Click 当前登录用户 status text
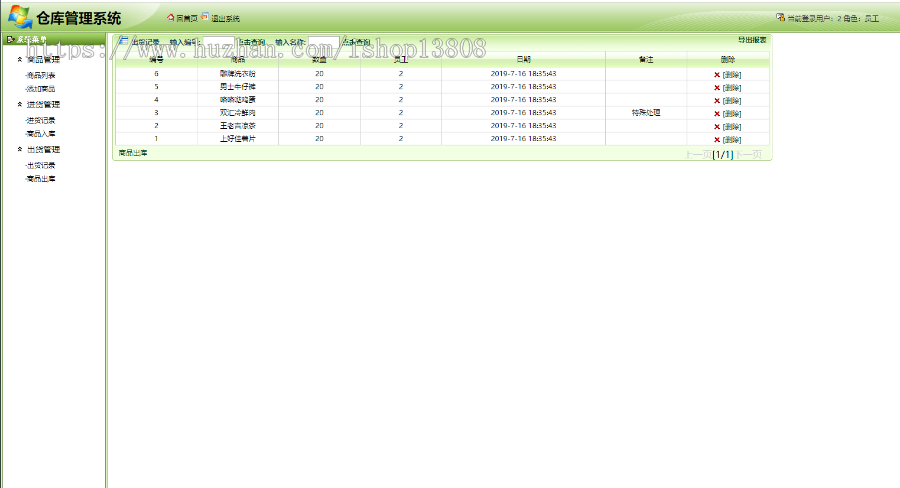The image size is (900, 488). 833,19
